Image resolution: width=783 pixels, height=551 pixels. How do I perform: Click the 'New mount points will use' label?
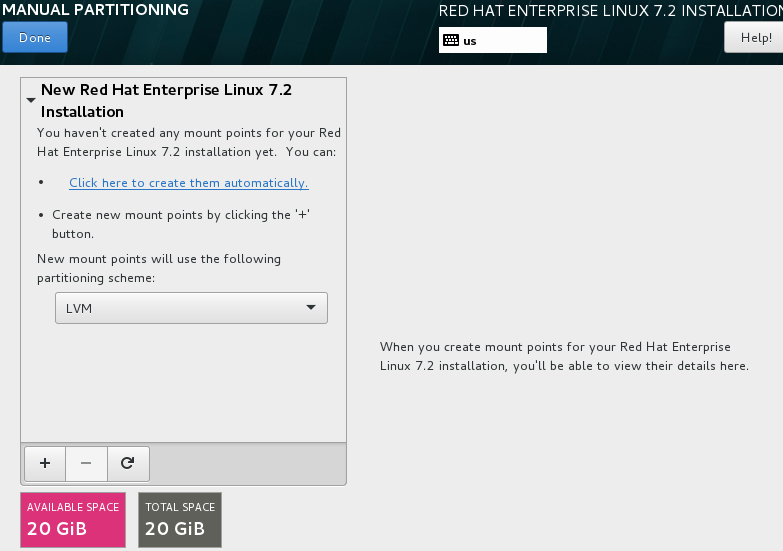pos(159,268)
